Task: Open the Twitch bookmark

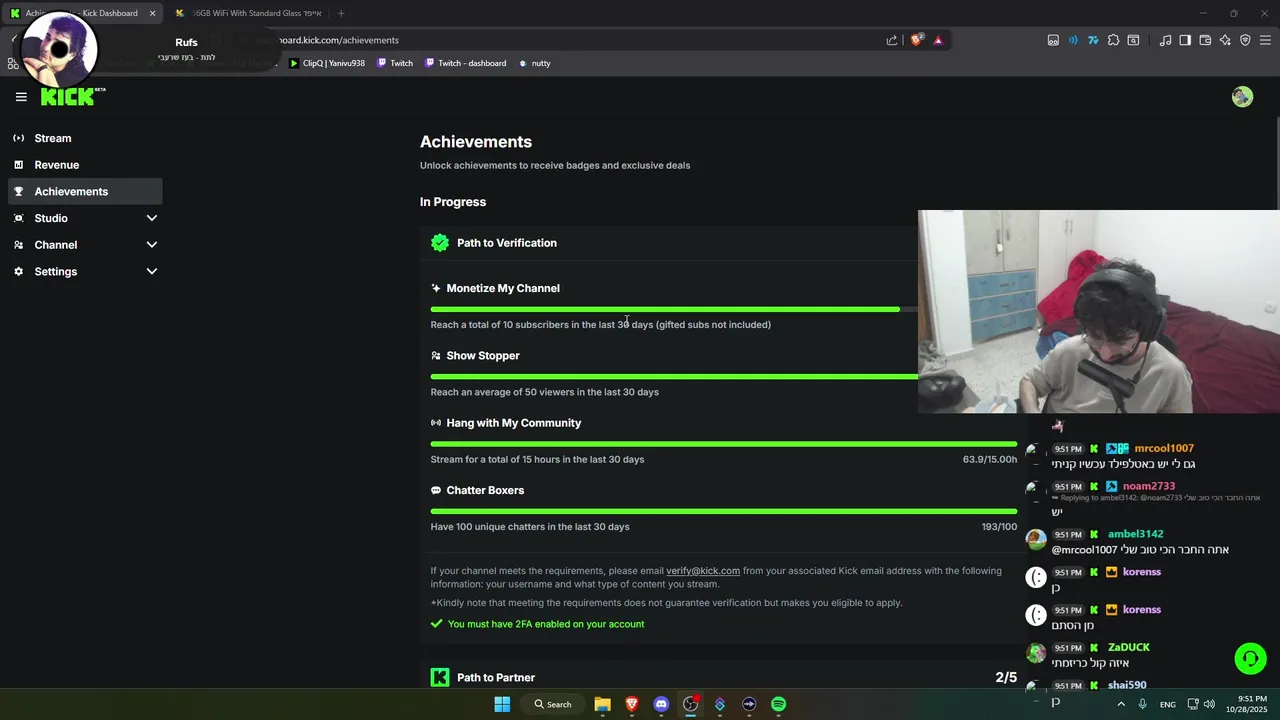Action: tap(395, 63)
